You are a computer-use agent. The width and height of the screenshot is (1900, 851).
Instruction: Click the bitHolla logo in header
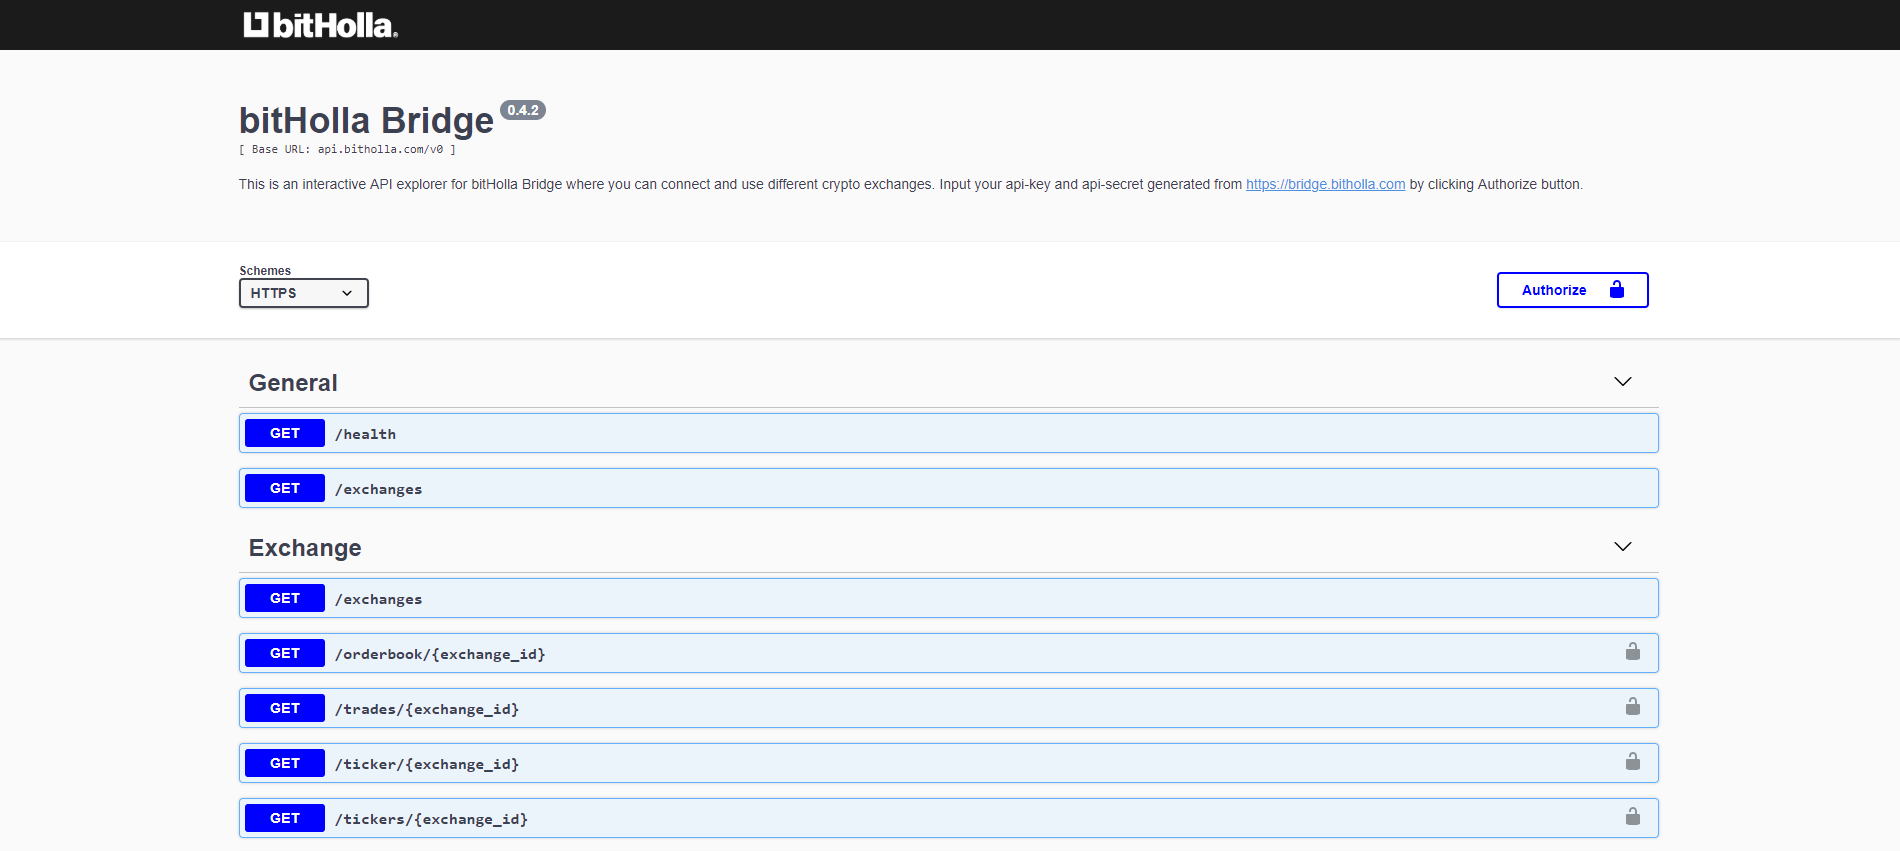tap(320, 25)
